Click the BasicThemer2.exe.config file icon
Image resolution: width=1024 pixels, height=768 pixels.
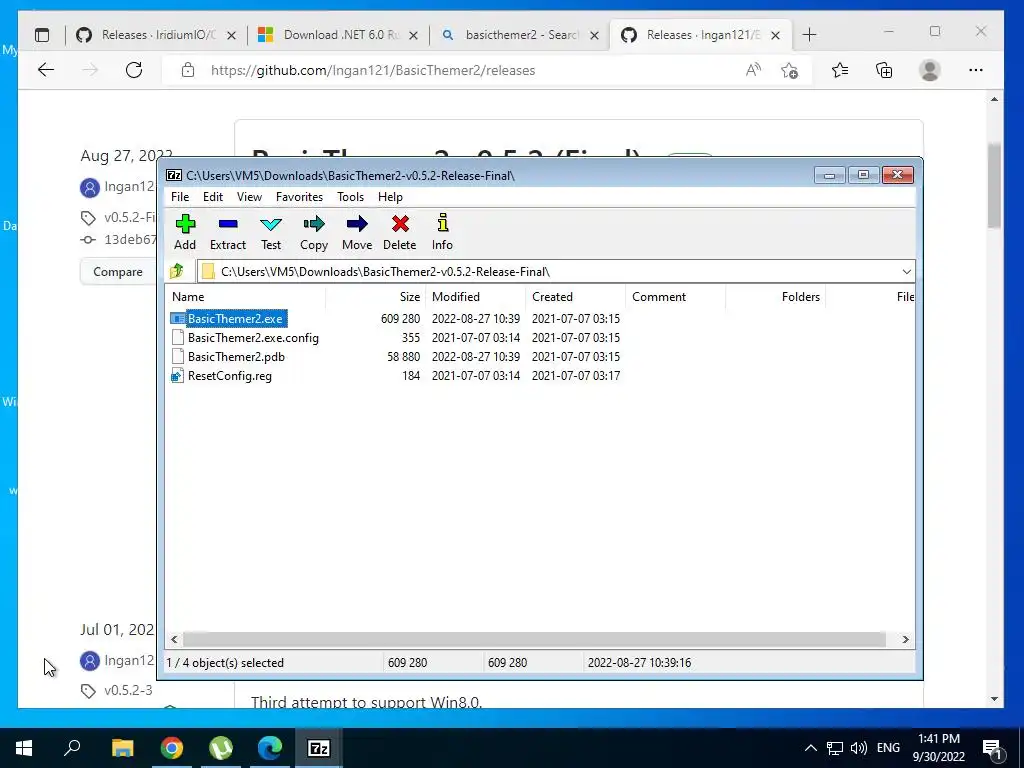tap(177, 338)
